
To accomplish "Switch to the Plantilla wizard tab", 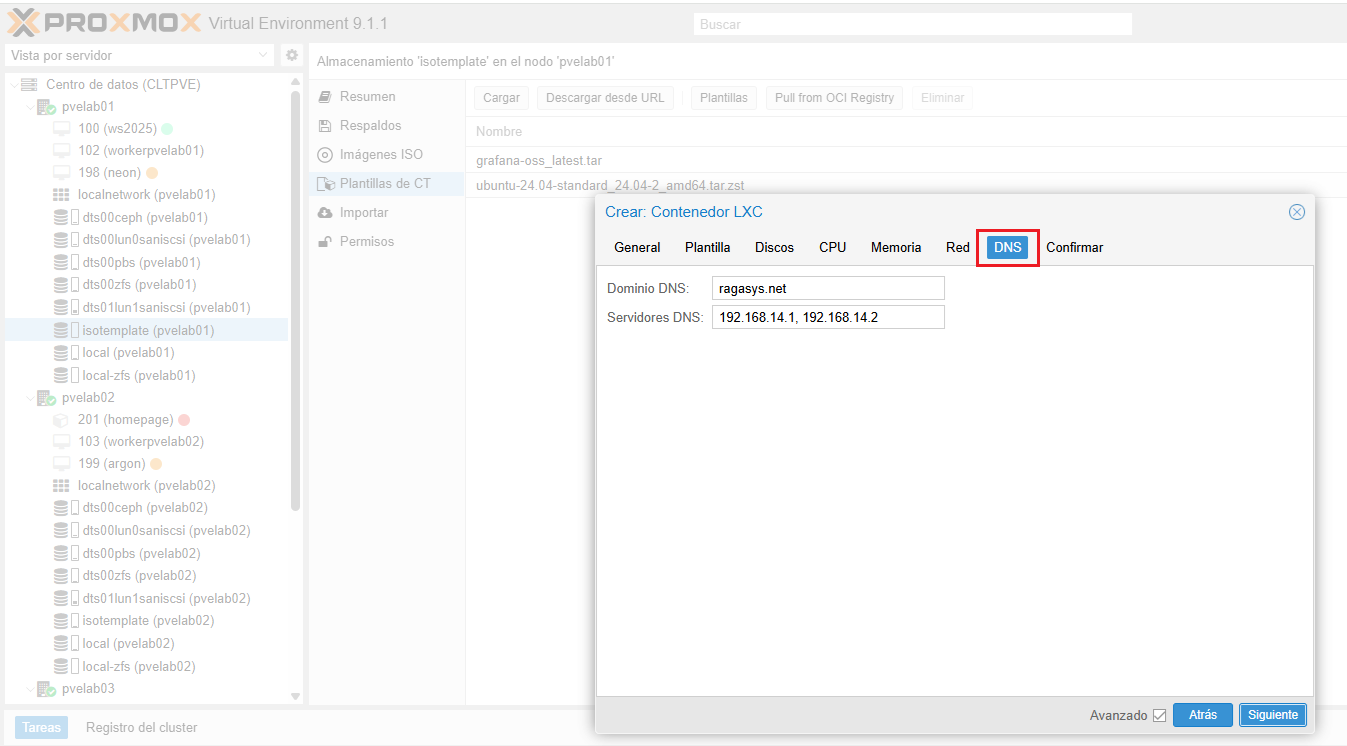I will [708, 247].
